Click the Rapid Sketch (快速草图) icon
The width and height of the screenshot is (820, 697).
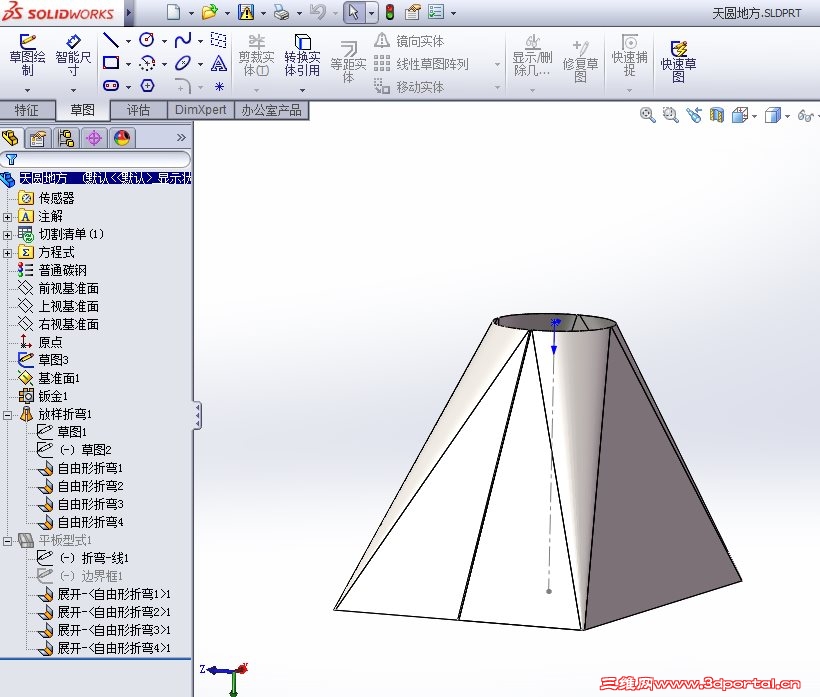pos(678,62)
